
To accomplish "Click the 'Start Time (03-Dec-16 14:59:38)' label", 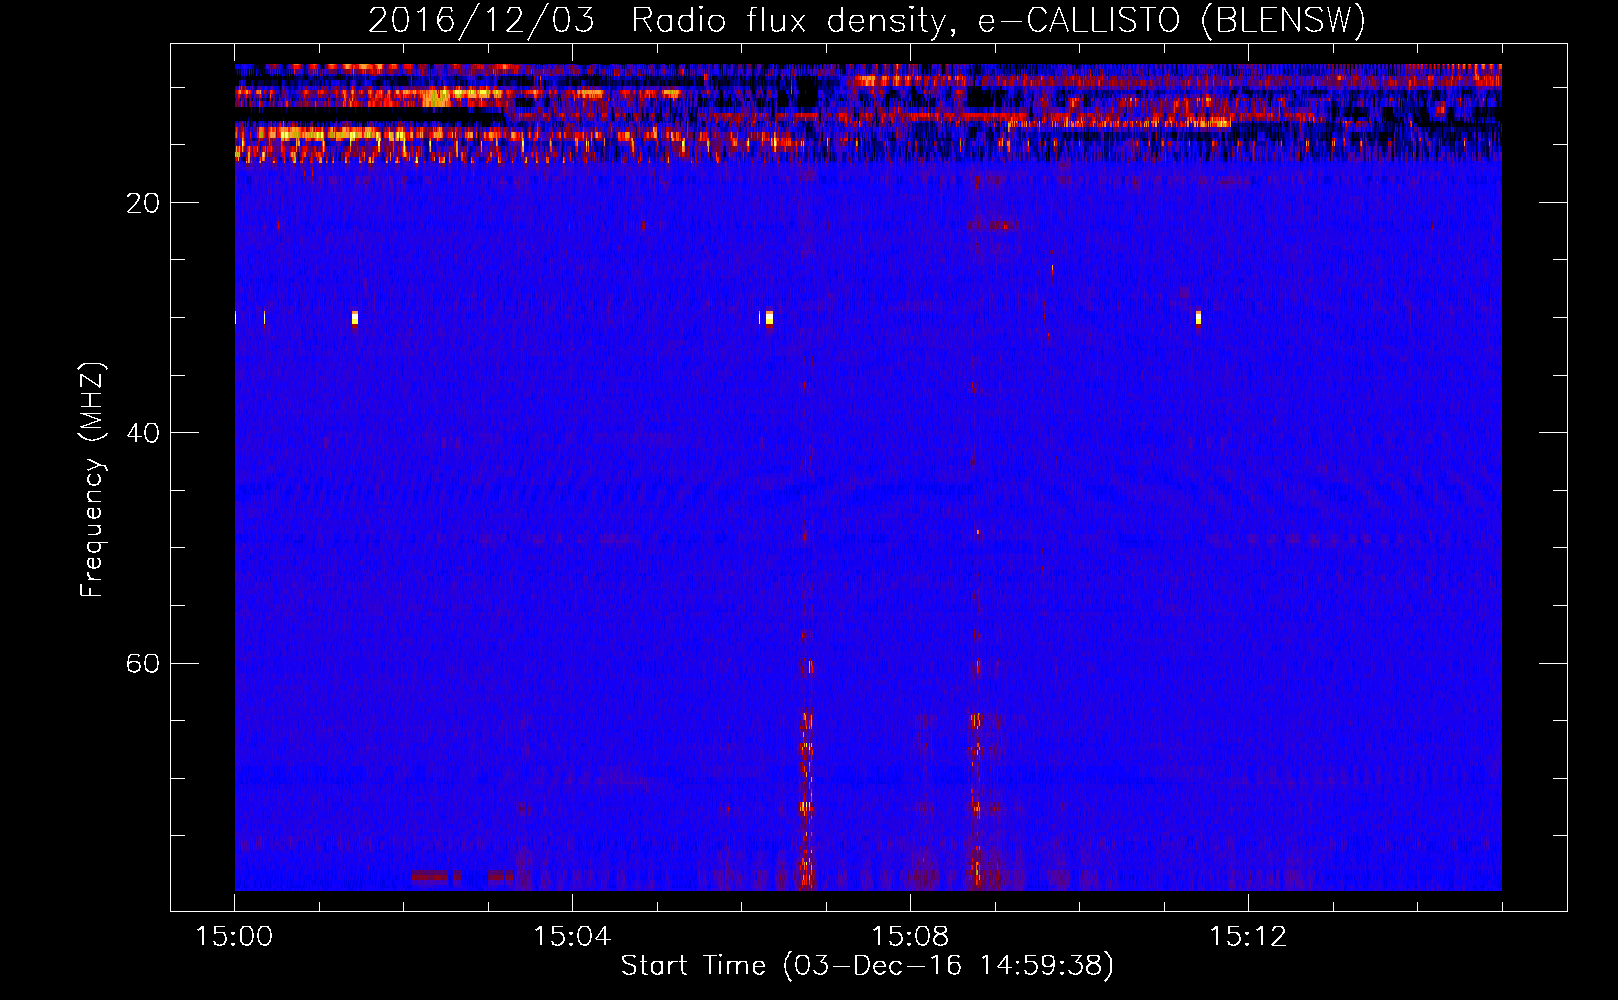I will (x=867, y=966).
